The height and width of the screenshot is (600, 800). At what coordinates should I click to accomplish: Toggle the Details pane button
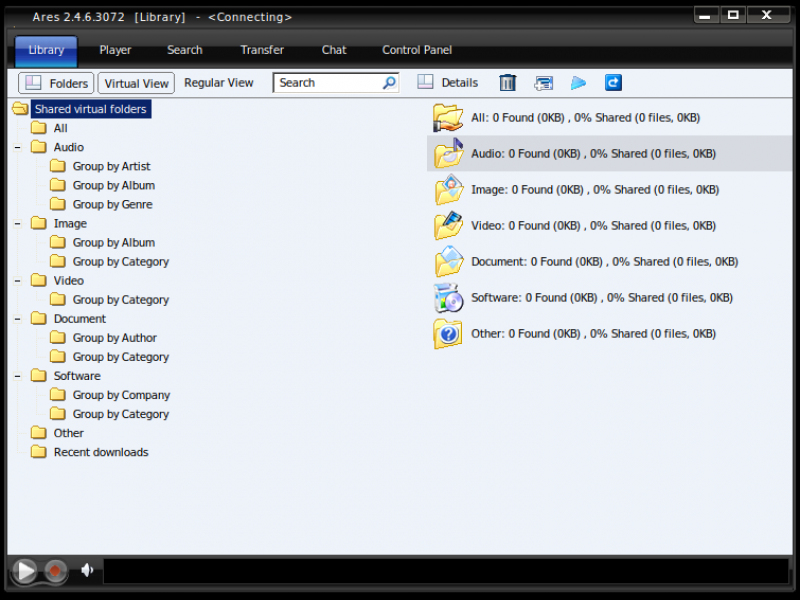[447, 83]
